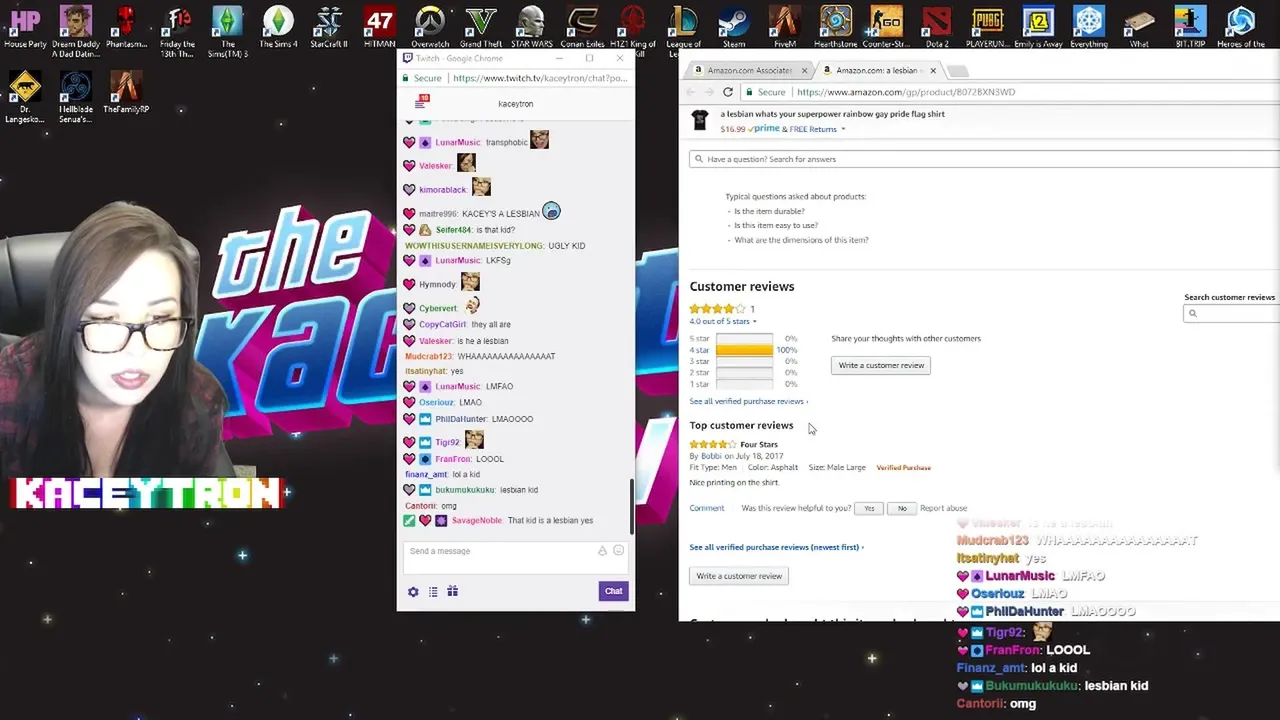Click the Have a question search box
Screen dimensions: 1280x720
coord(984,159)
